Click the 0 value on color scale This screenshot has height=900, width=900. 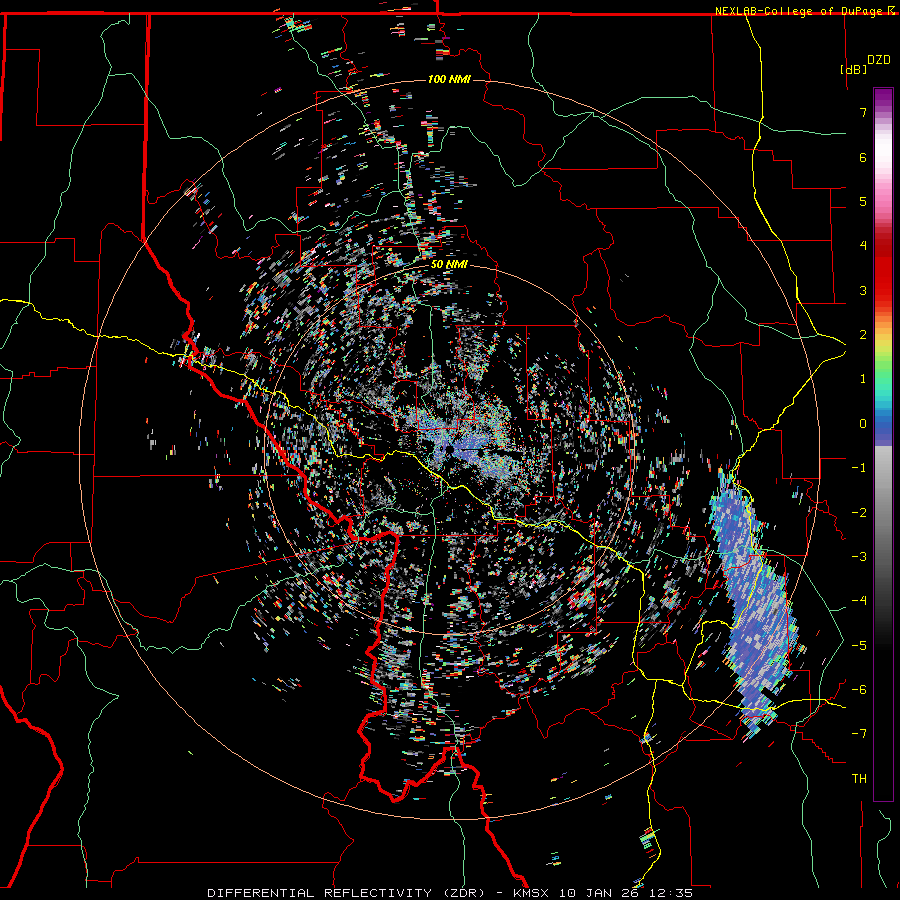click(863, 424)
